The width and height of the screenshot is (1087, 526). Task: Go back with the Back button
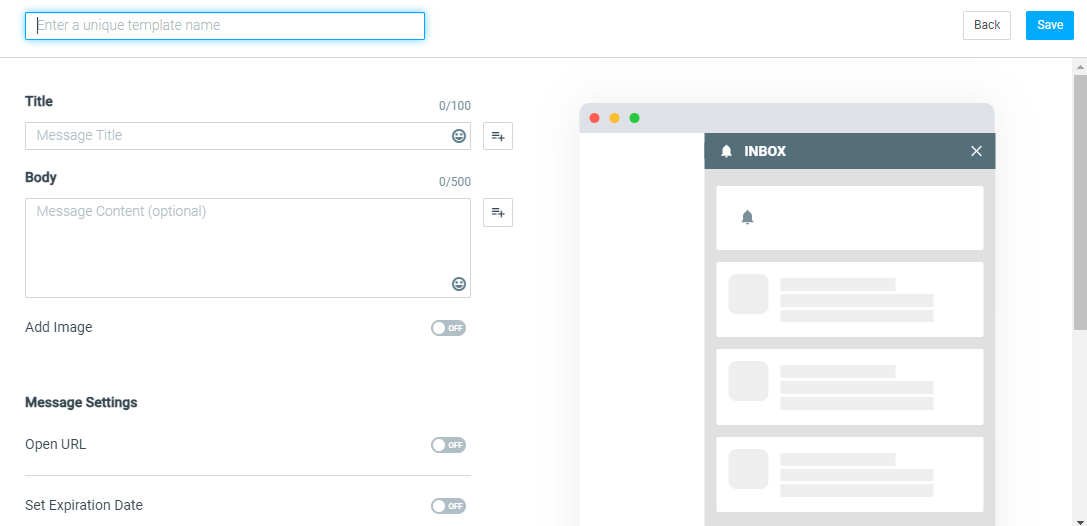[986, 25]
